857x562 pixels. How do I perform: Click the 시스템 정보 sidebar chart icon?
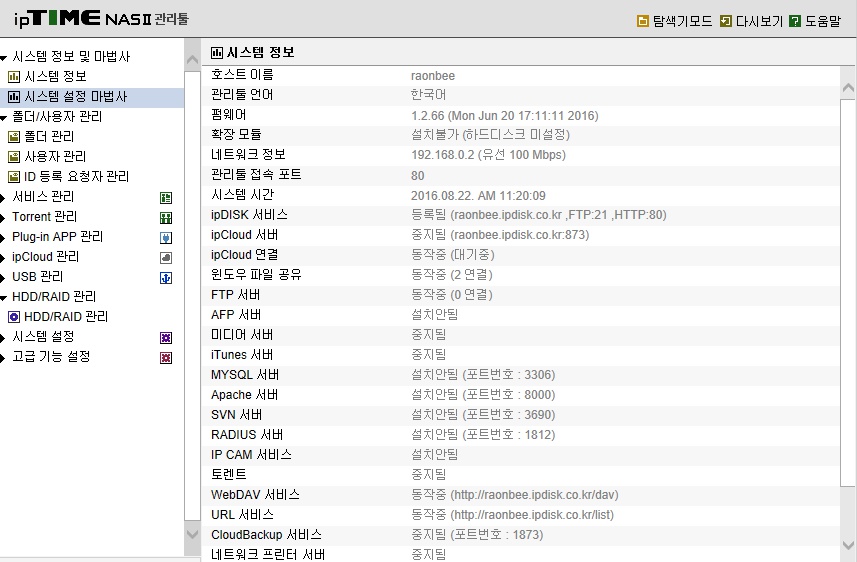tap(14, 77)
